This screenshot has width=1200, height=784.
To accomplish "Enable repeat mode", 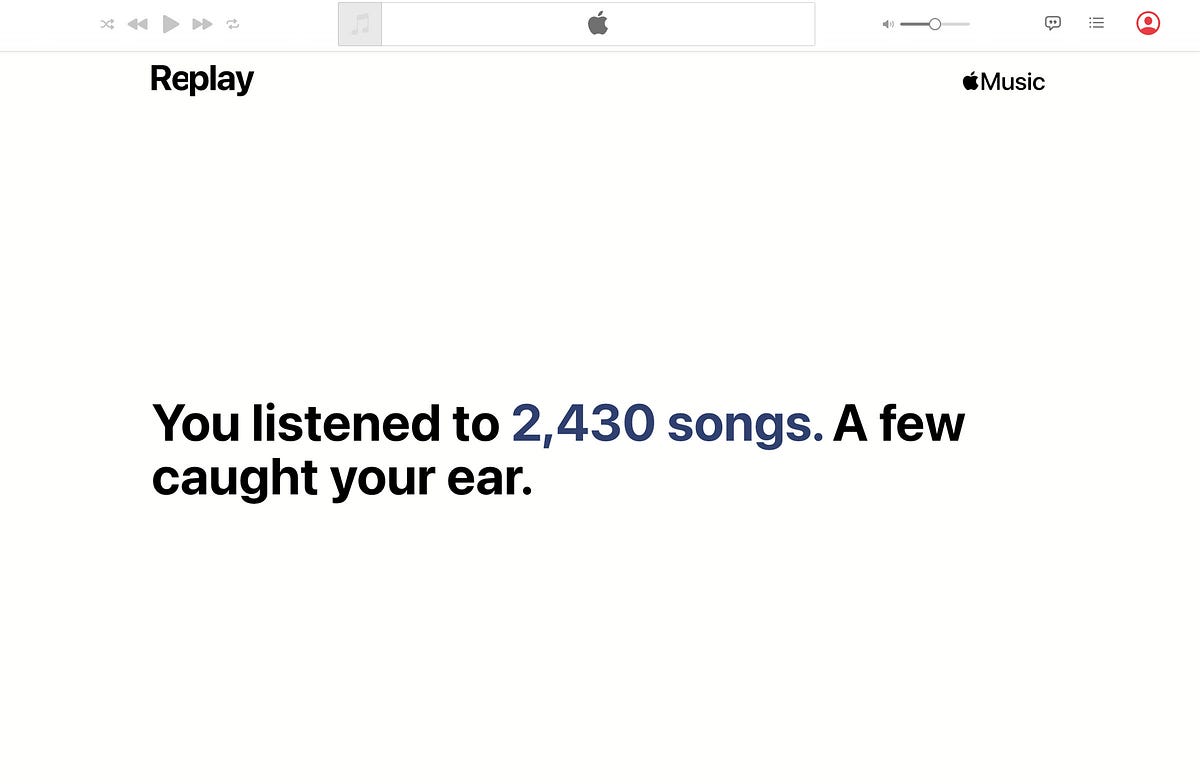I will (x=233, y=23).
